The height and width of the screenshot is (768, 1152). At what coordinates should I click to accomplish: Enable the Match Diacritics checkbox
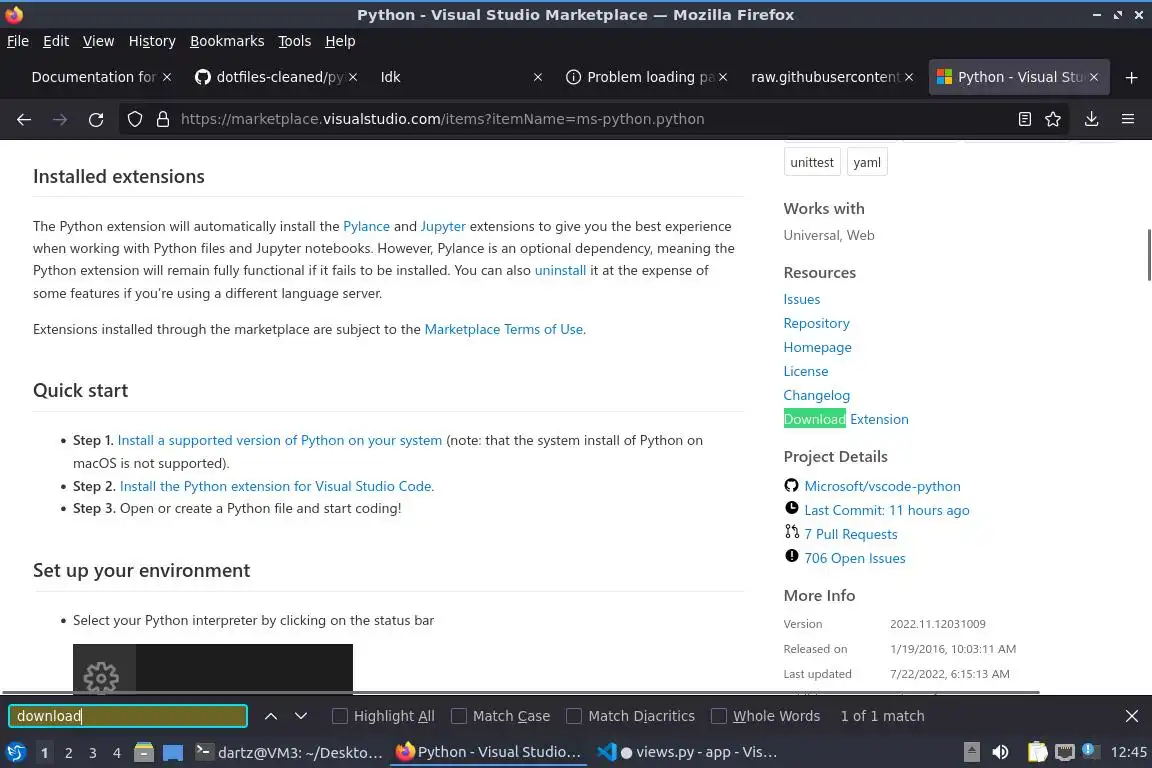click(574, 716)
